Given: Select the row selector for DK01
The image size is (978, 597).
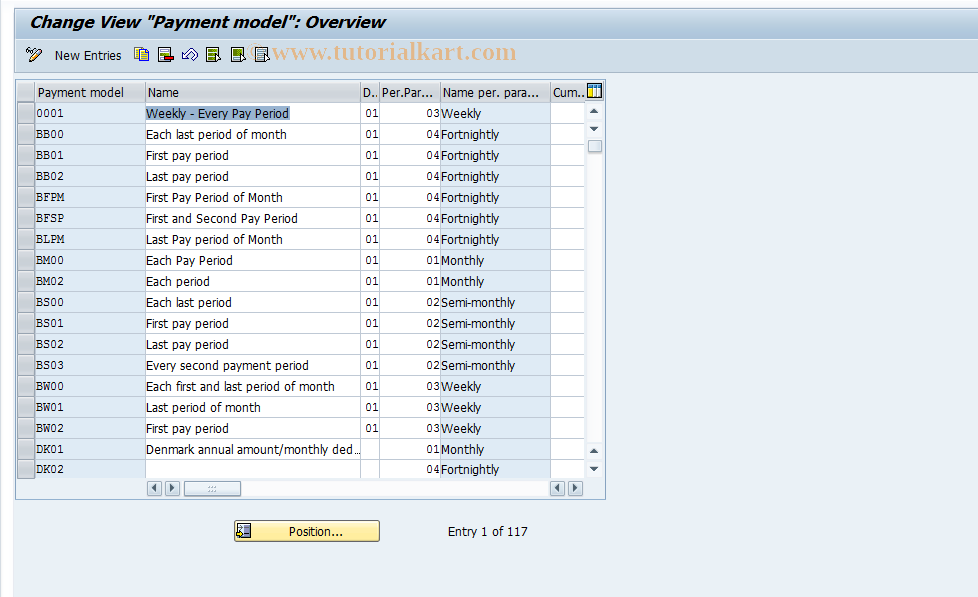Looking at the screenshot, I should point(26,449).
